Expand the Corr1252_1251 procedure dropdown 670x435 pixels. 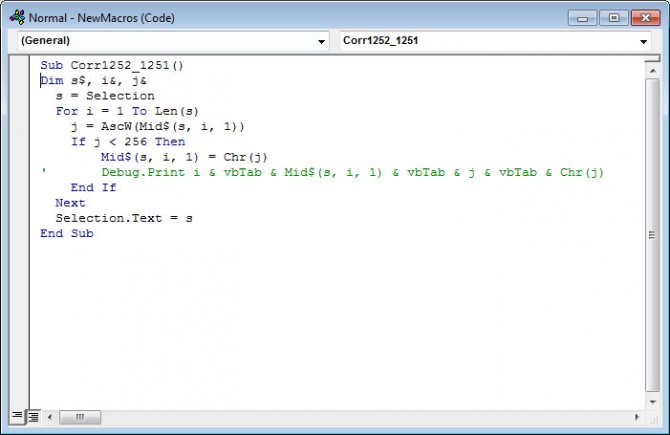tap(644, 42)
